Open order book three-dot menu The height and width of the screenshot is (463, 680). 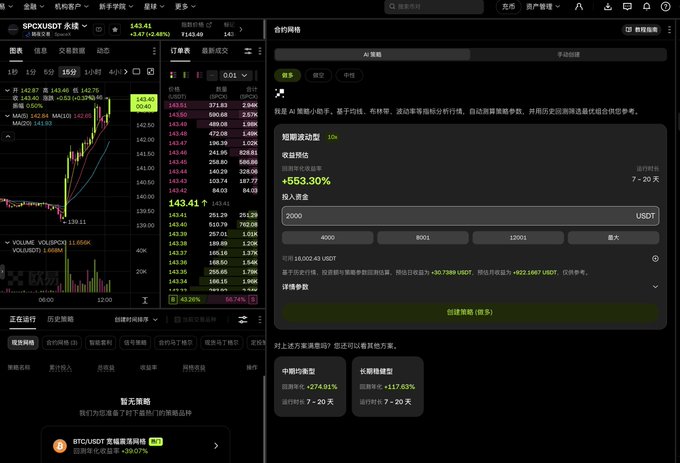(260, 51)
